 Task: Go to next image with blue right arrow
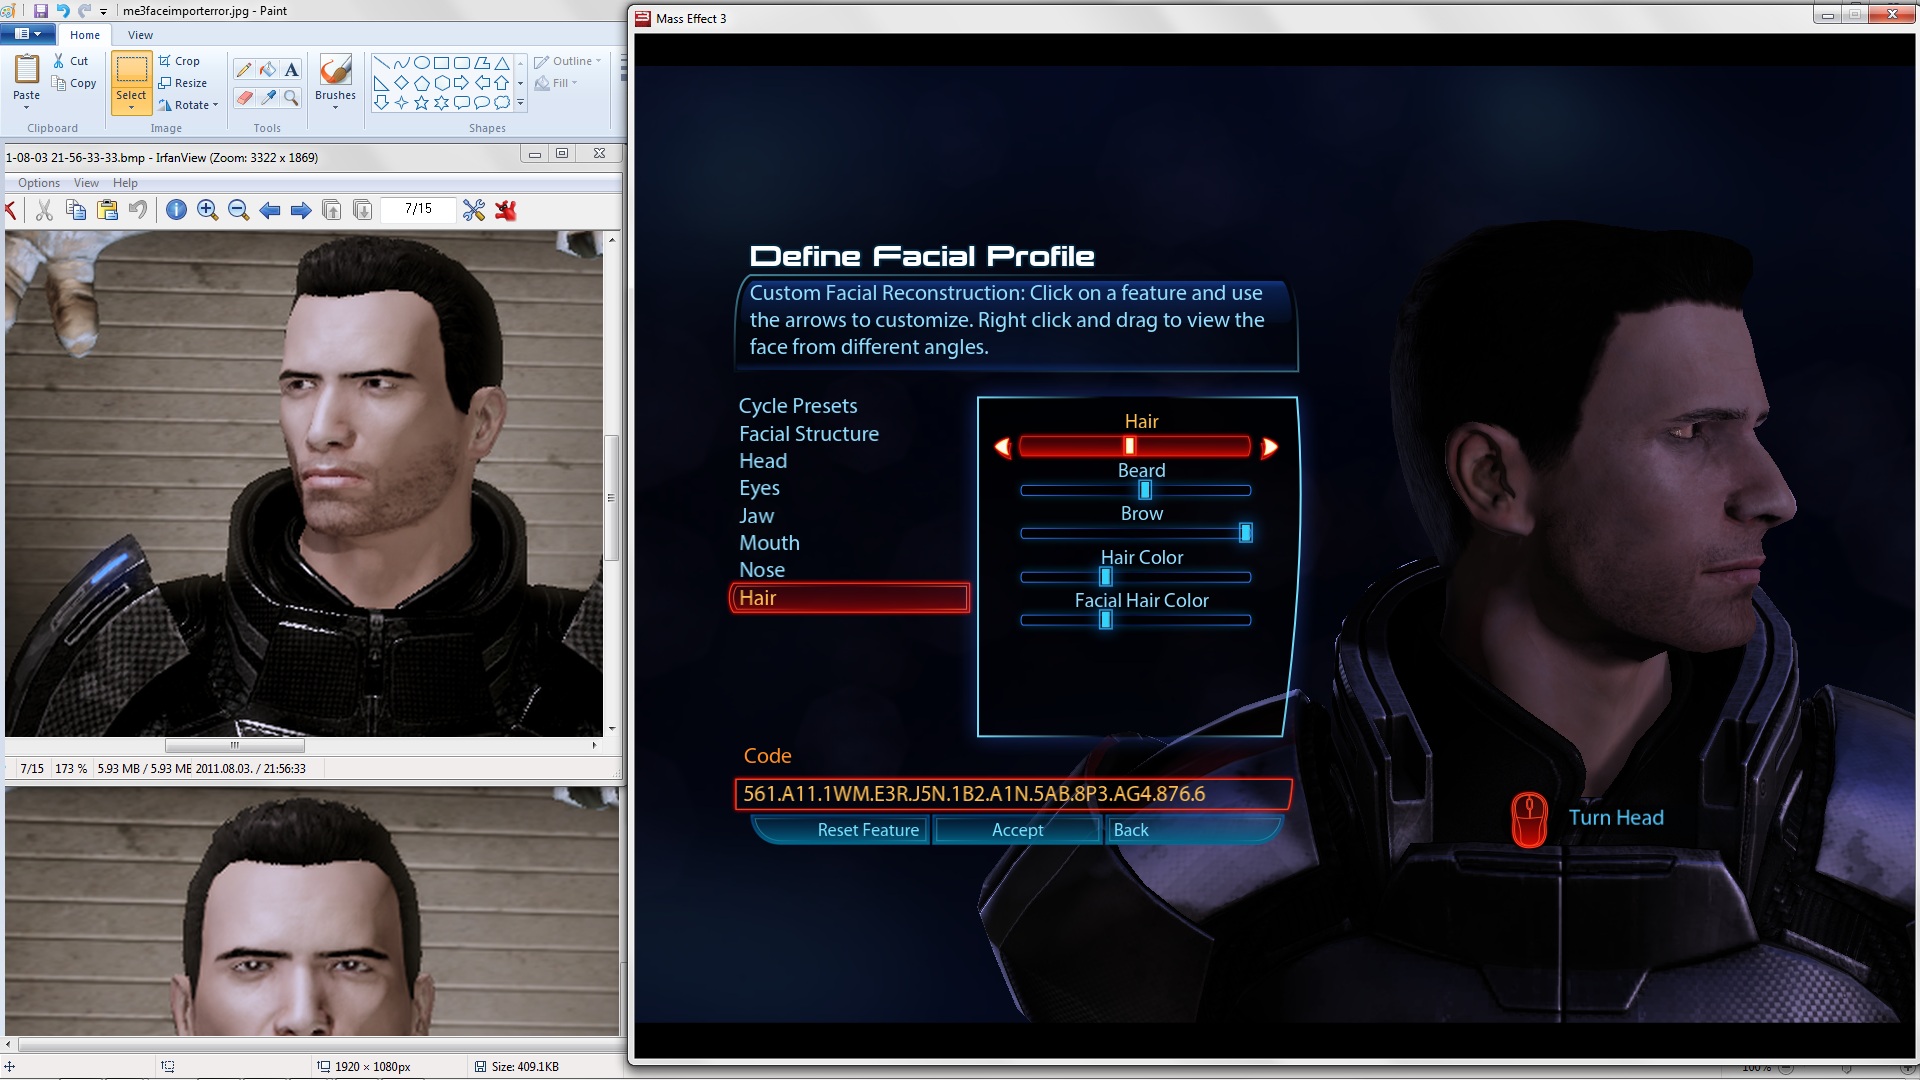coord(300,210)
